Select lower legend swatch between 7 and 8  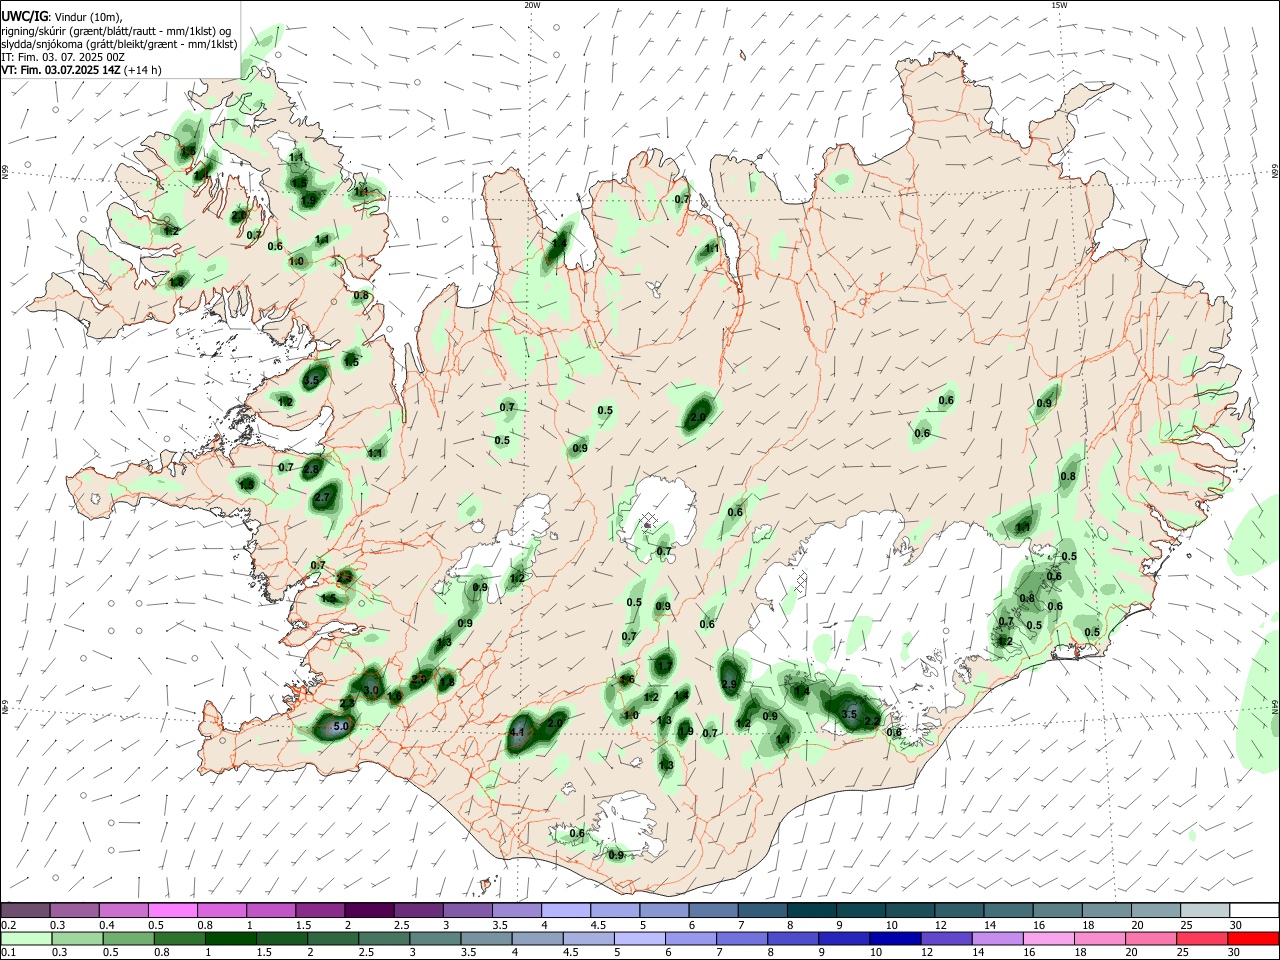[741, 938]
